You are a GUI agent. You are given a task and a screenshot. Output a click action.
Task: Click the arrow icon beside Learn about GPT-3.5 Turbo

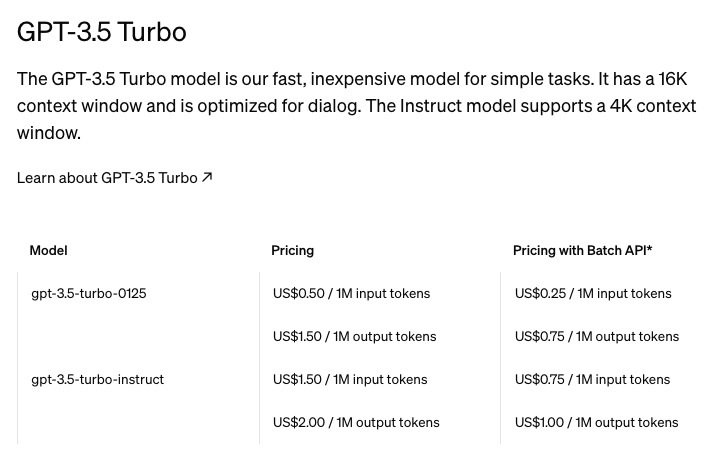click(207, 177)
